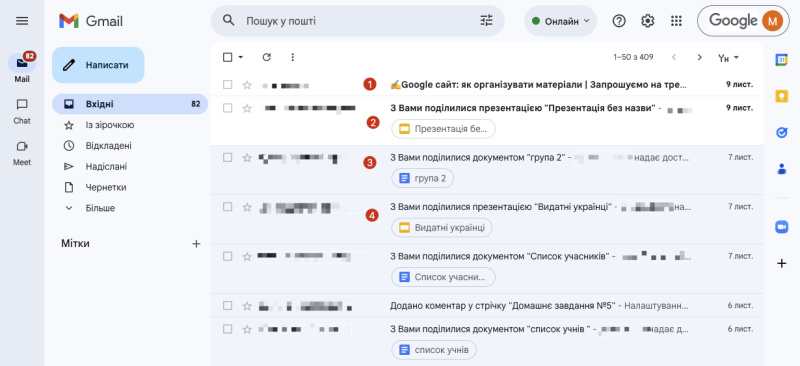Click the Пошук у пошті search field
The image size is (800, 366).
coord(357,21)
